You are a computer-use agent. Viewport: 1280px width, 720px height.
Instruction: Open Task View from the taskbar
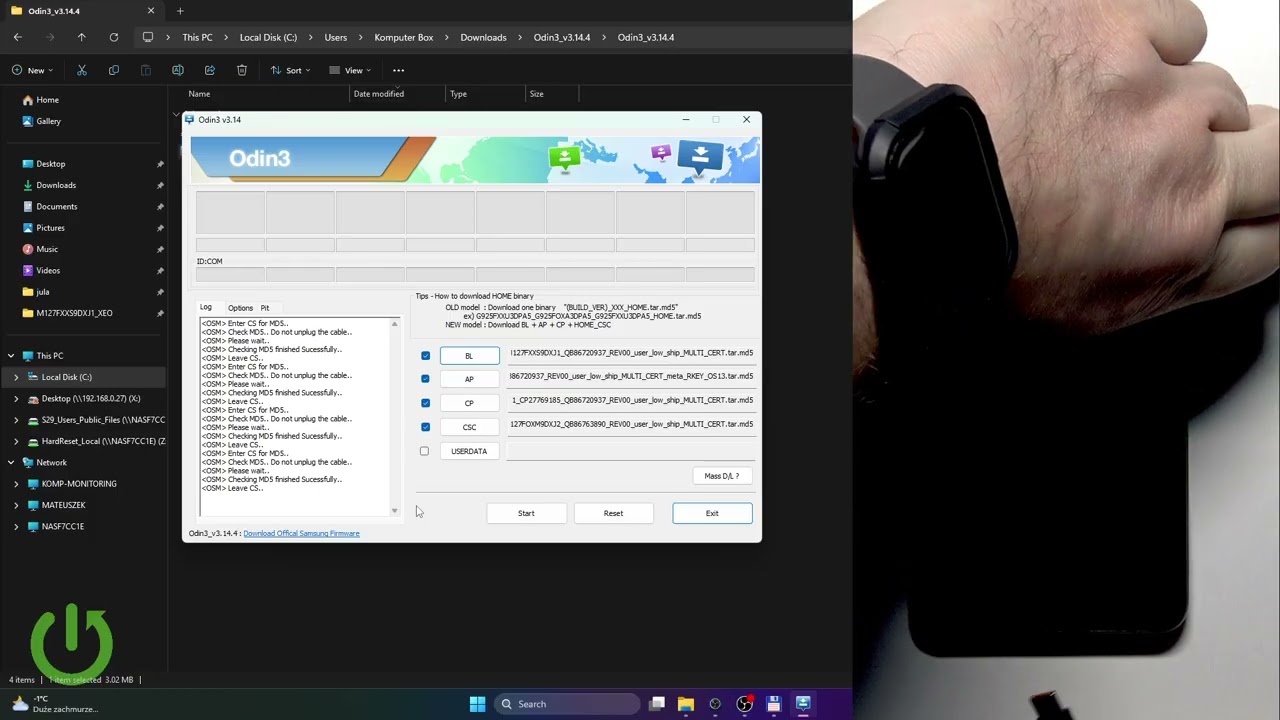click(657, 704)
